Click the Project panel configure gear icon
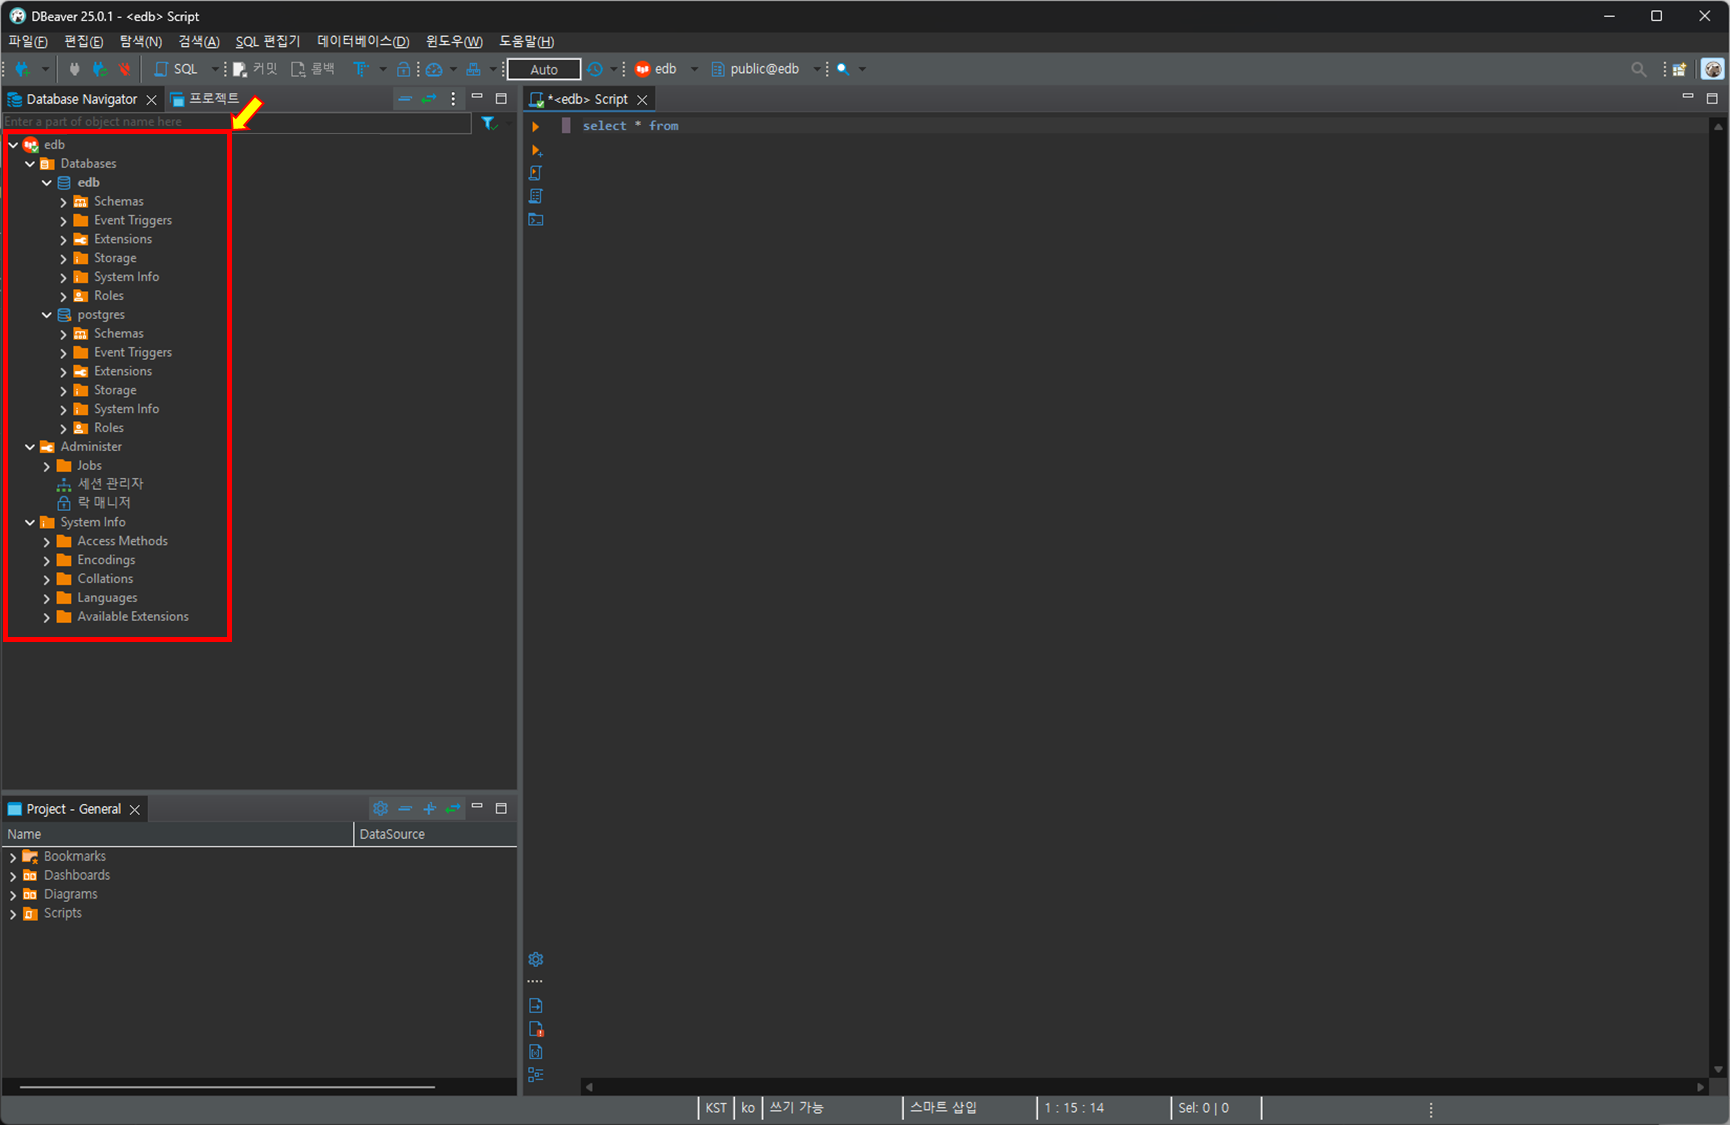Screen dimensions: 1730x1125 coord(380,808)
